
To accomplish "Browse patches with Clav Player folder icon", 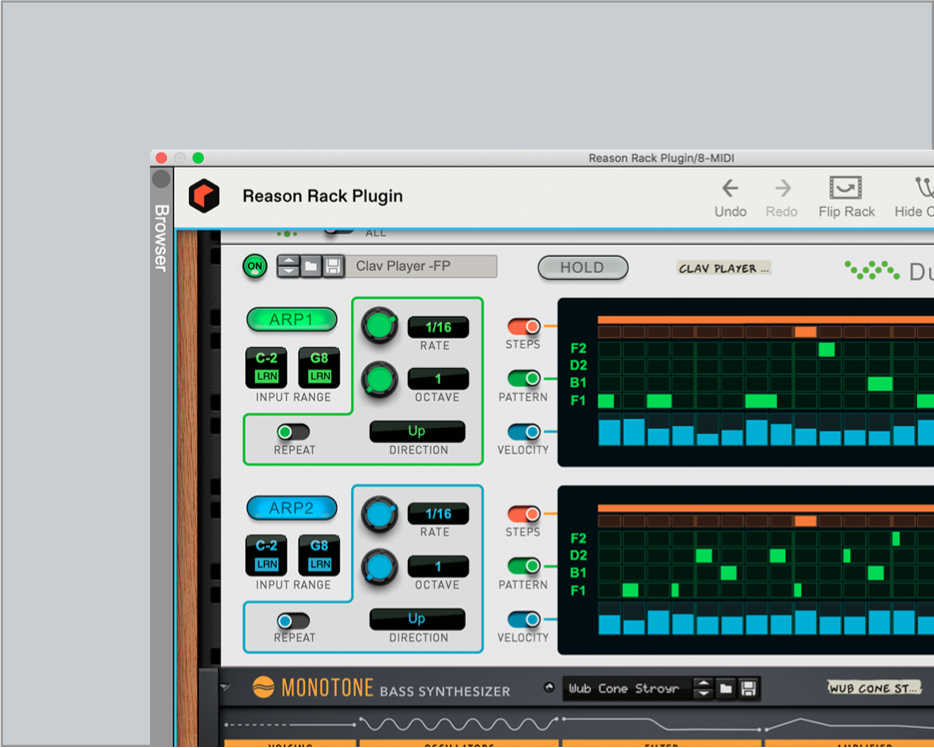I will point(311,266).
